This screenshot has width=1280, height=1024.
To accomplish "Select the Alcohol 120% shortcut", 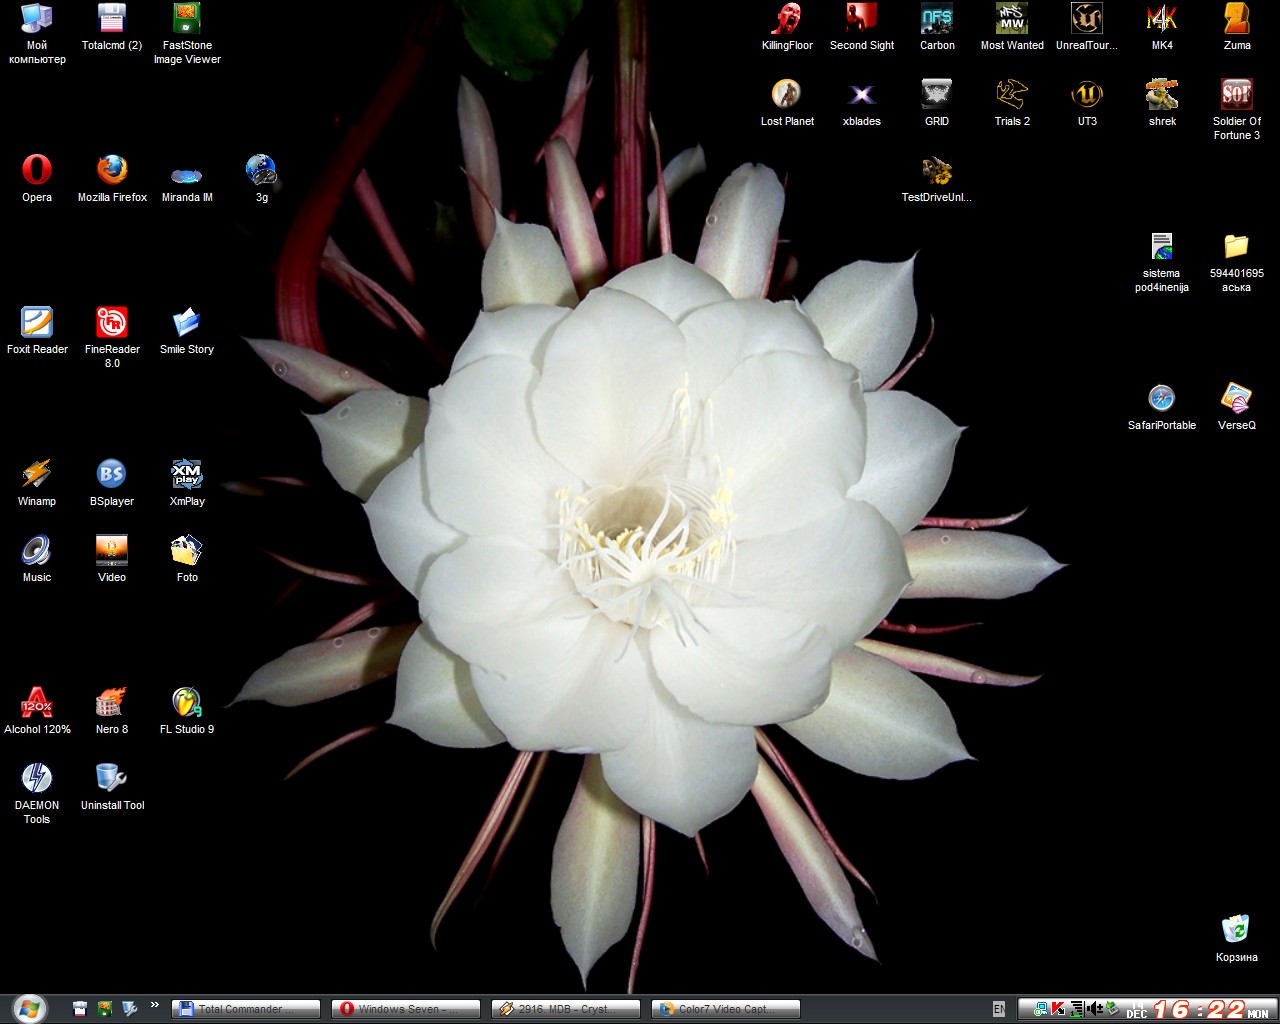I will 37,703.
